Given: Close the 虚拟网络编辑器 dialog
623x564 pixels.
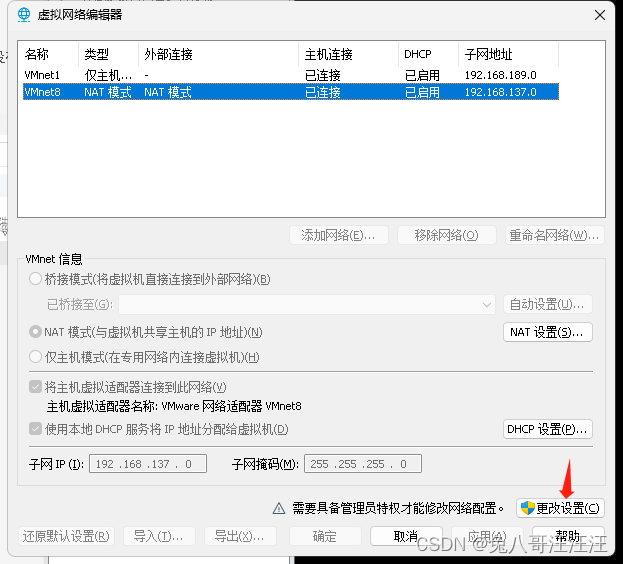Looking at the screenshot, I should pyautogui.click(x=600, y=15).
